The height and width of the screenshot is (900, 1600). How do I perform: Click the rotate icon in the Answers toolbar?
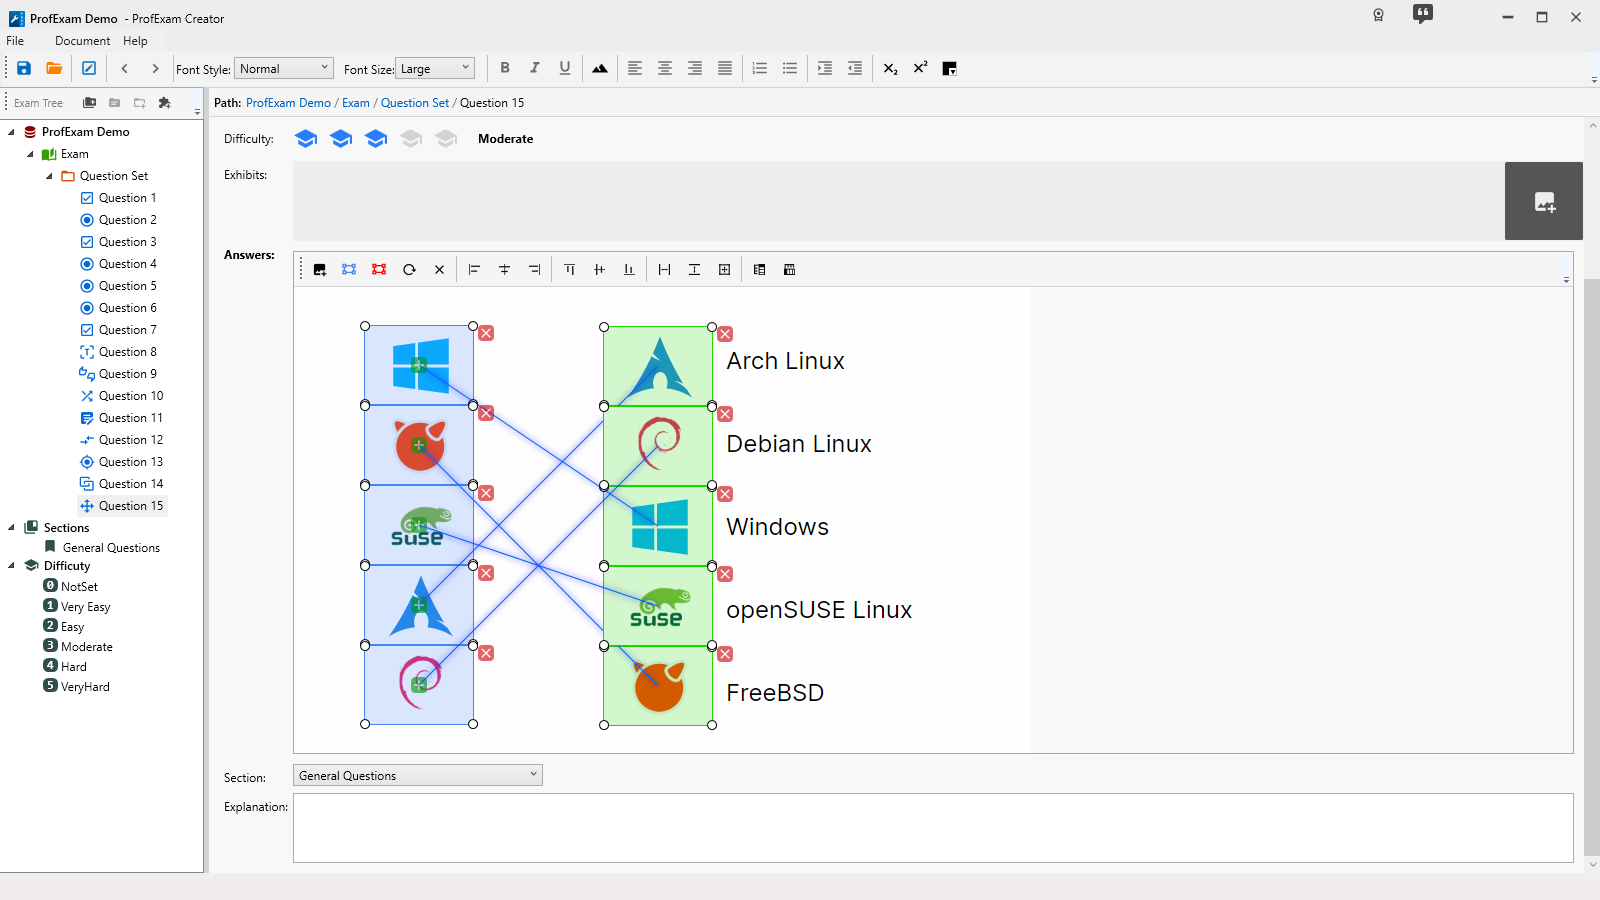click(x=409, y=270)
